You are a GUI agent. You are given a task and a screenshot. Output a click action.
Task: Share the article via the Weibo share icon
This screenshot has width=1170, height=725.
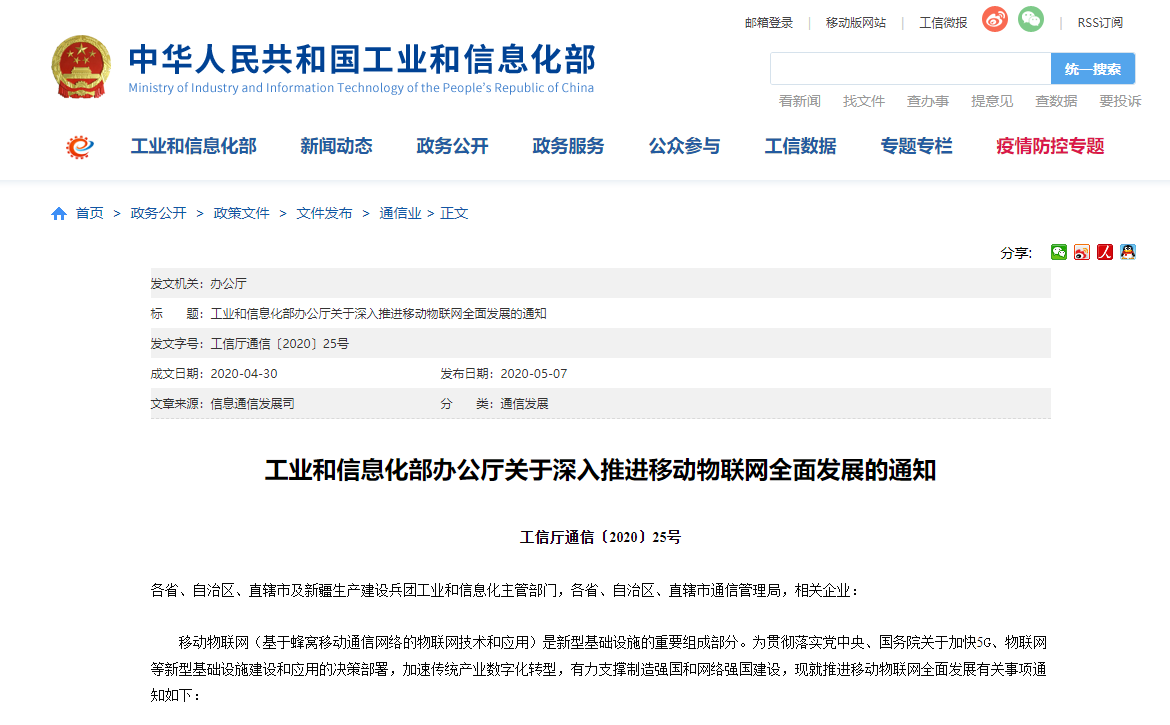1082,252
